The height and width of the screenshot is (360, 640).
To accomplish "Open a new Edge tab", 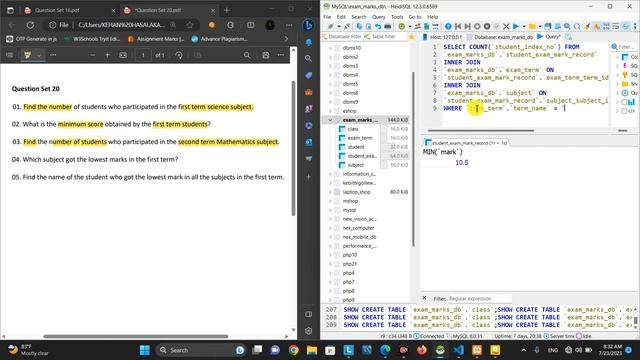I will coord(227,10).
